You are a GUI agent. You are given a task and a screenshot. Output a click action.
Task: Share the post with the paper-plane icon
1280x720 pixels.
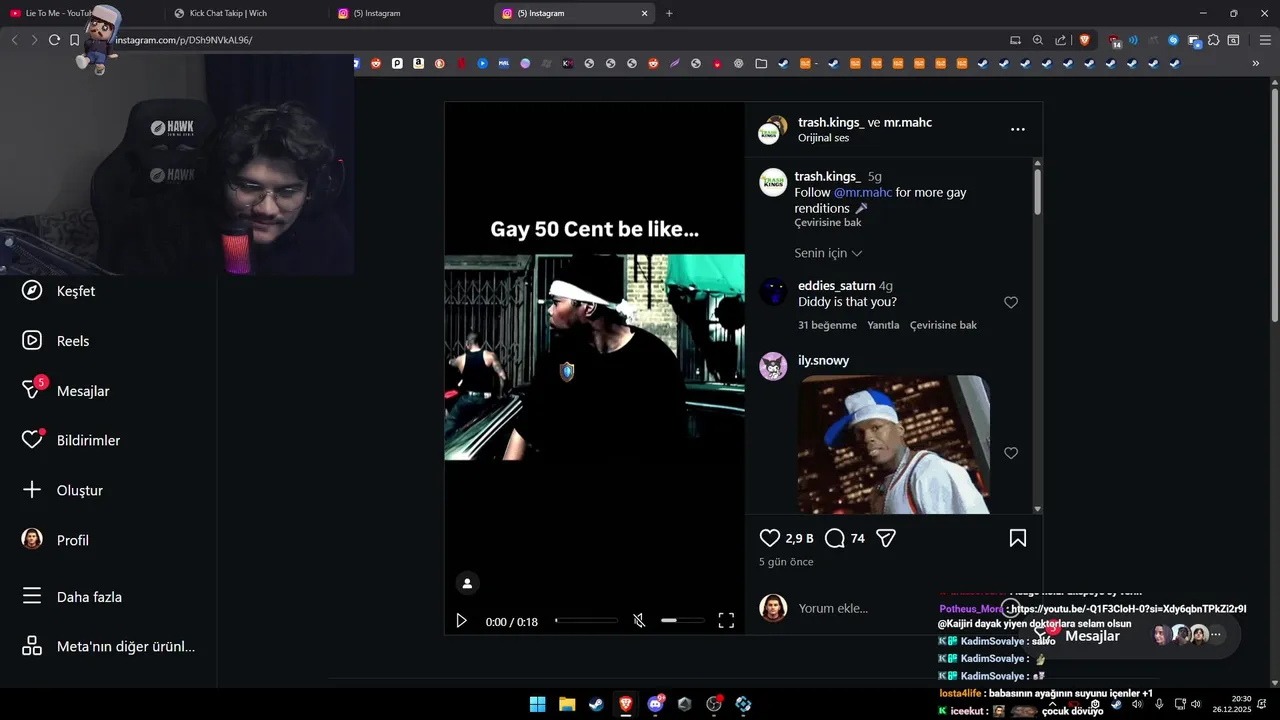tap(885, 538)
